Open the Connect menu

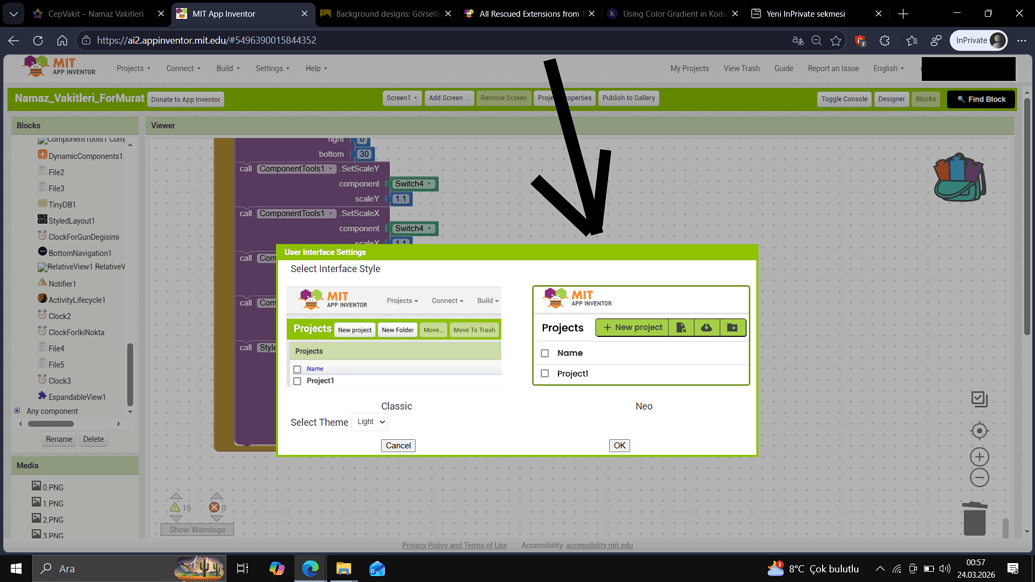tap(183, 68)
